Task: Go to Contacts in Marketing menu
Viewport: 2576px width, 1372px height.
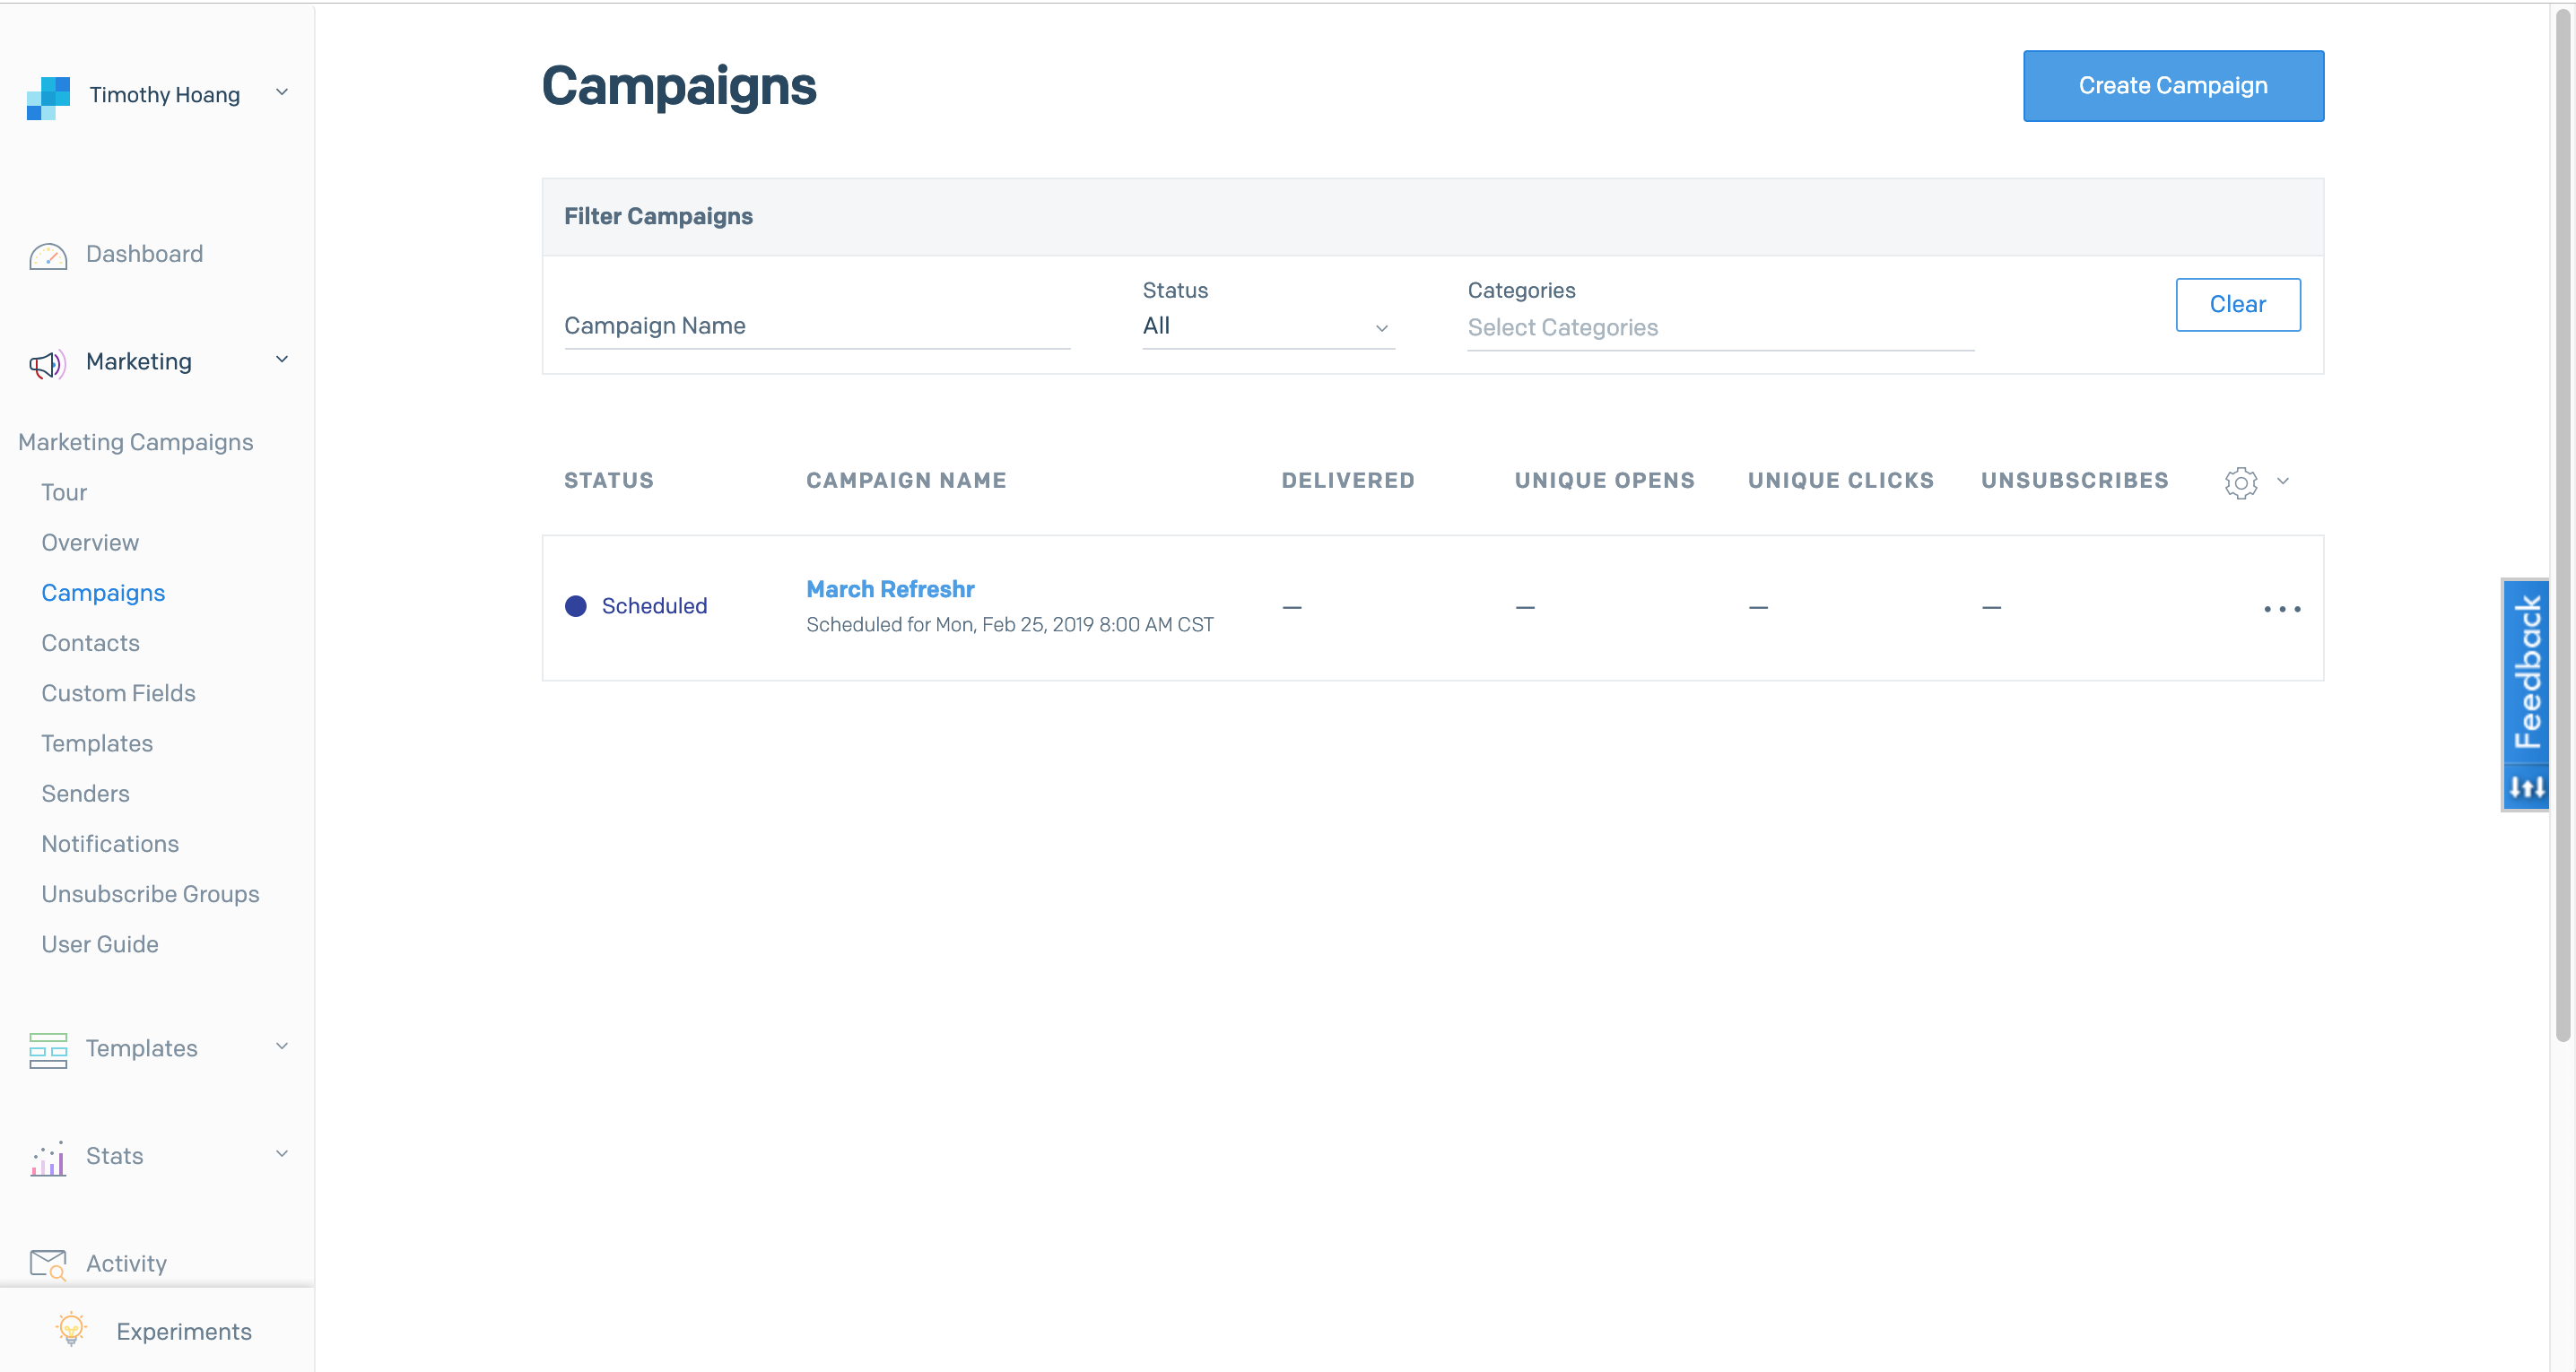Action: coord(90,643)
